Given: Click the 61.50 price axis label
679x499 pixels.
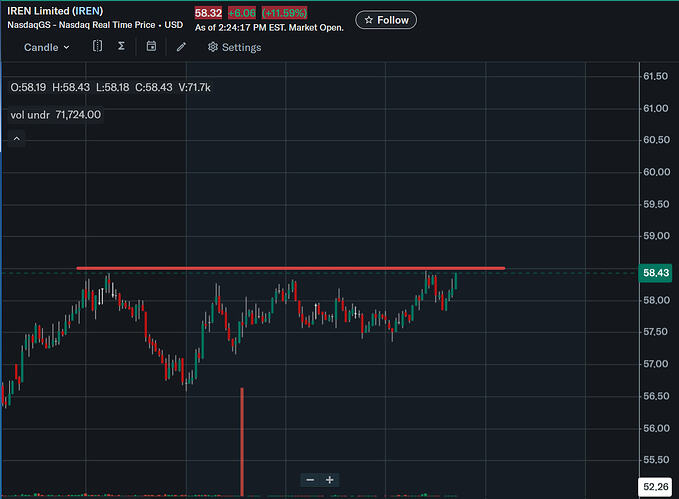Looking at the screenshot, I should pyautogui.click(x=656, y=76).
